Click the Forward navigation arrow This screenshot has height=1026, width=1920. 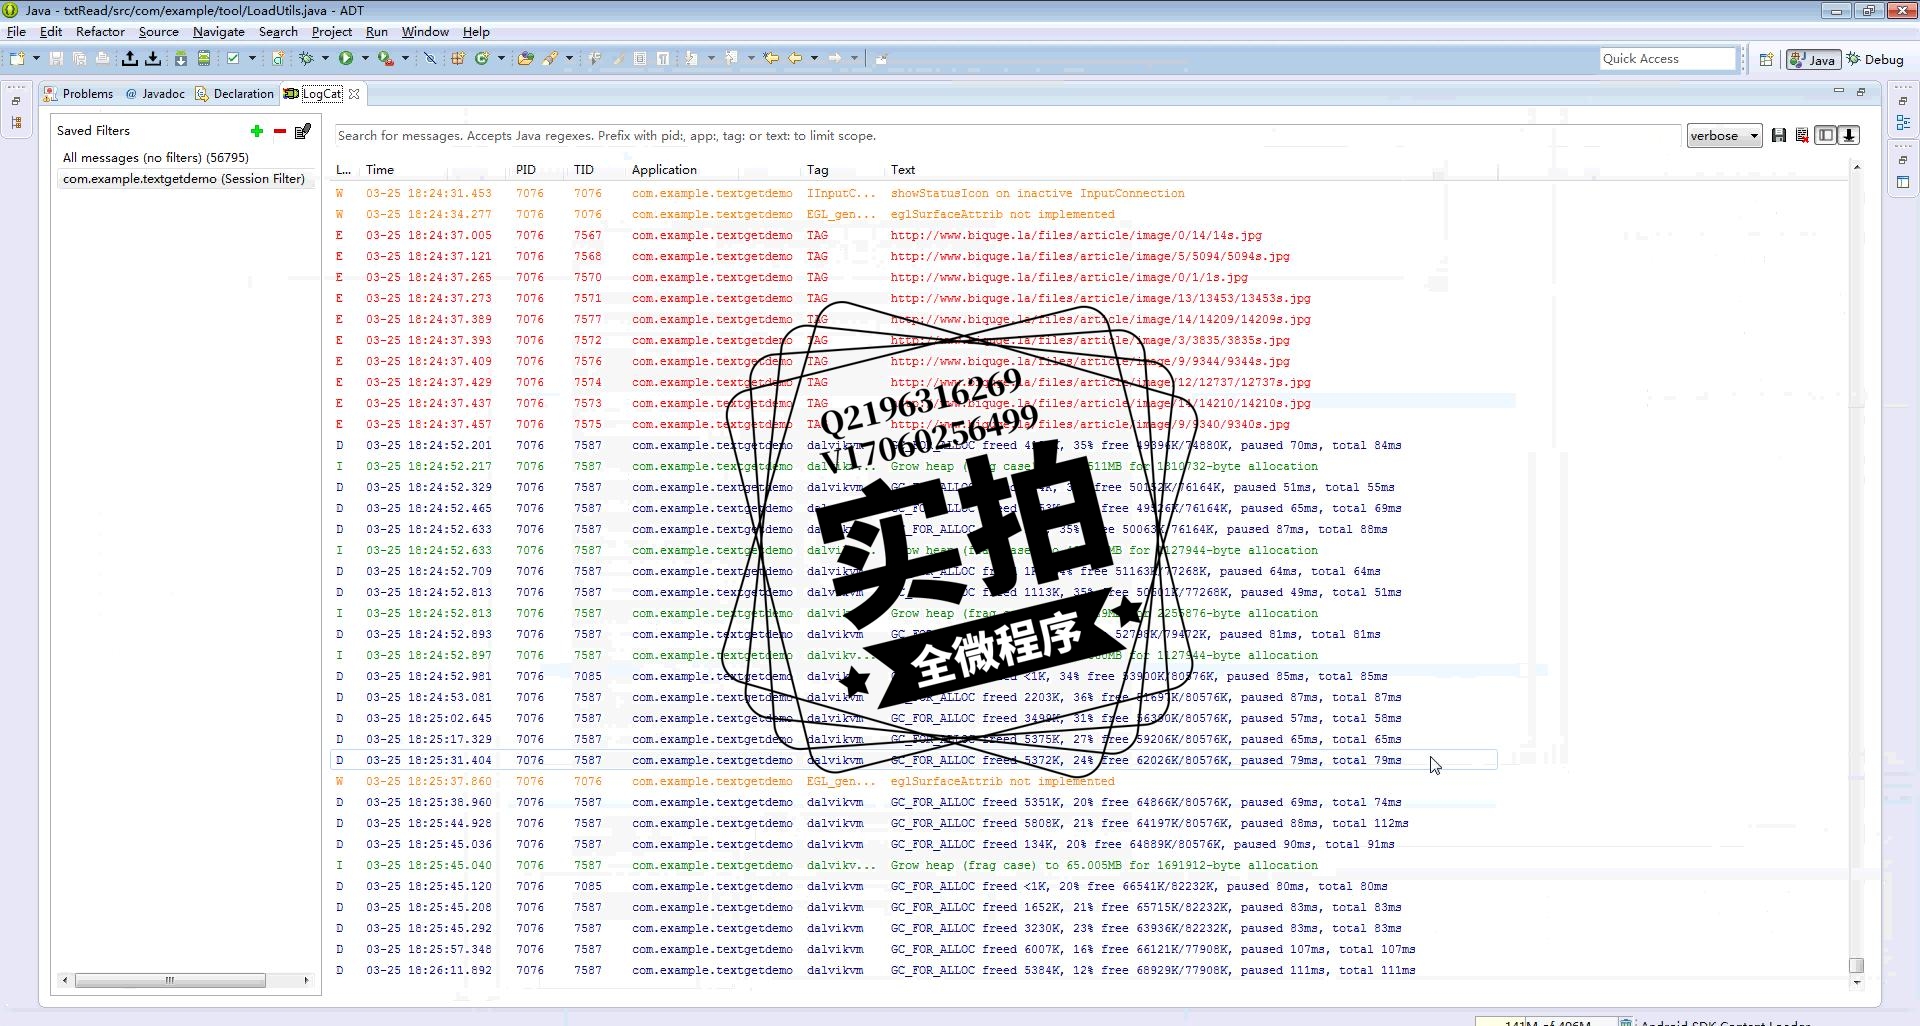[835, 59]
